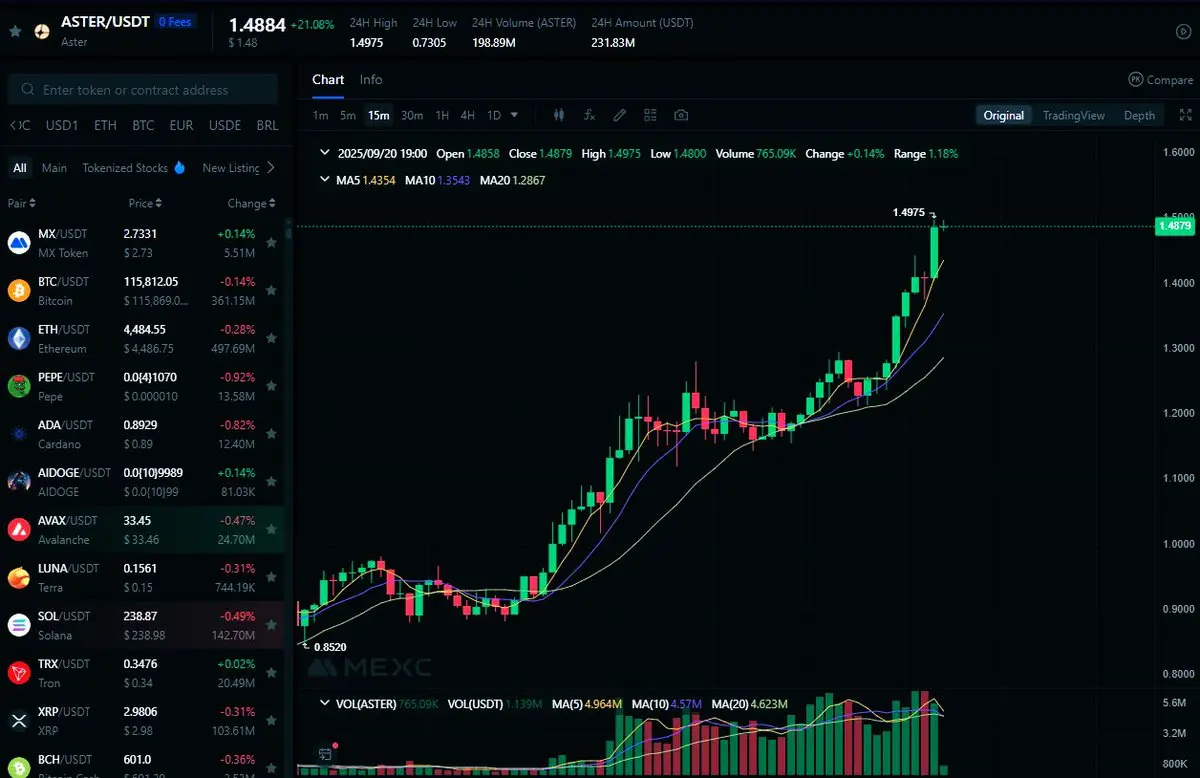Set chart interval to 4H
Viewport: 1200px width, 778px height.
(x=467, y=115)
